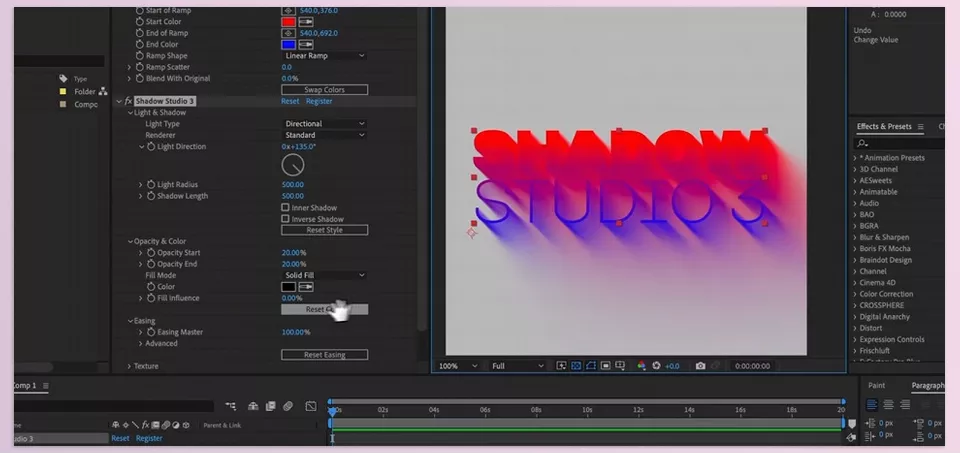
Task: Open the Renderer Standard dropdown
Action: [x=324, y=135]
